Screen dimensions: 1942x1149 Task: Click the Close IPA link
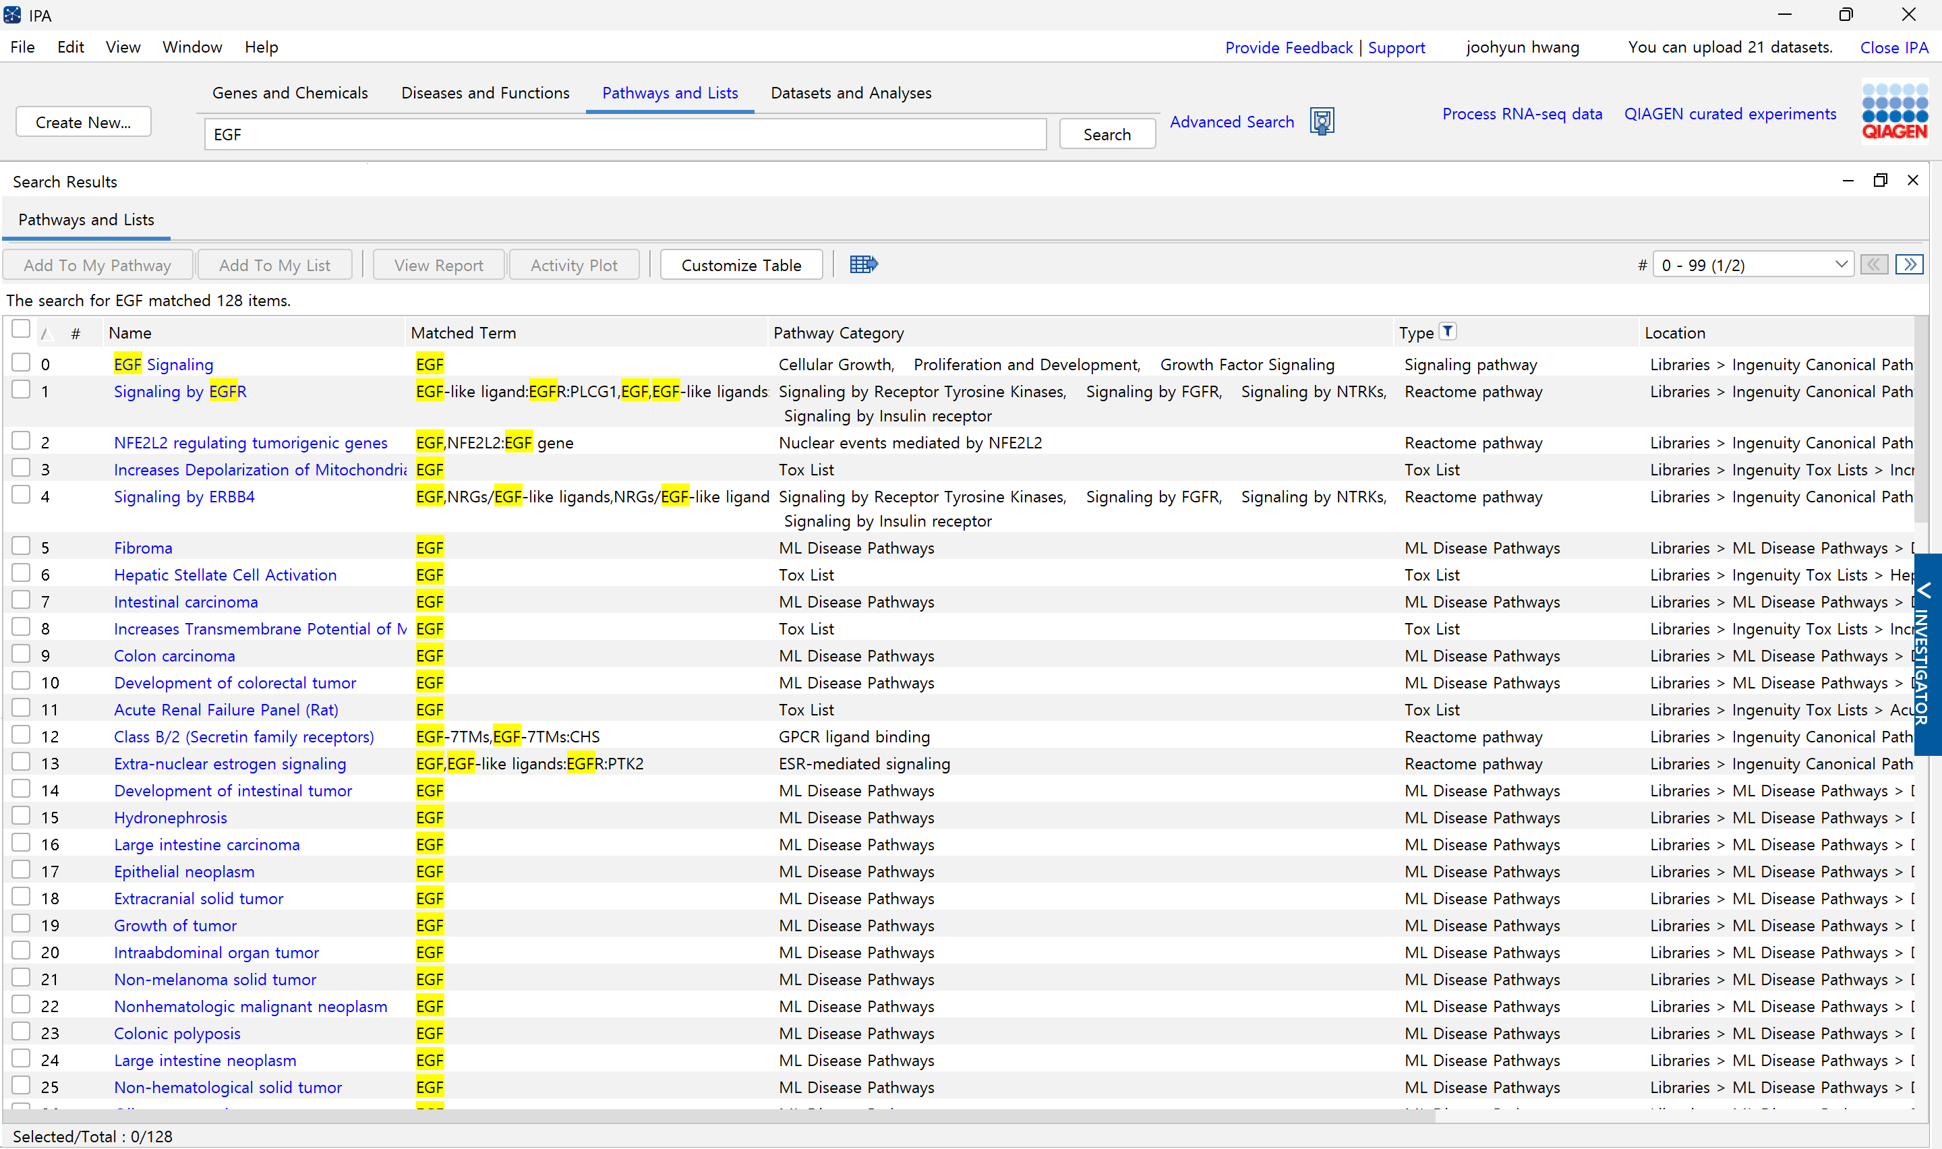point(1894,47)
